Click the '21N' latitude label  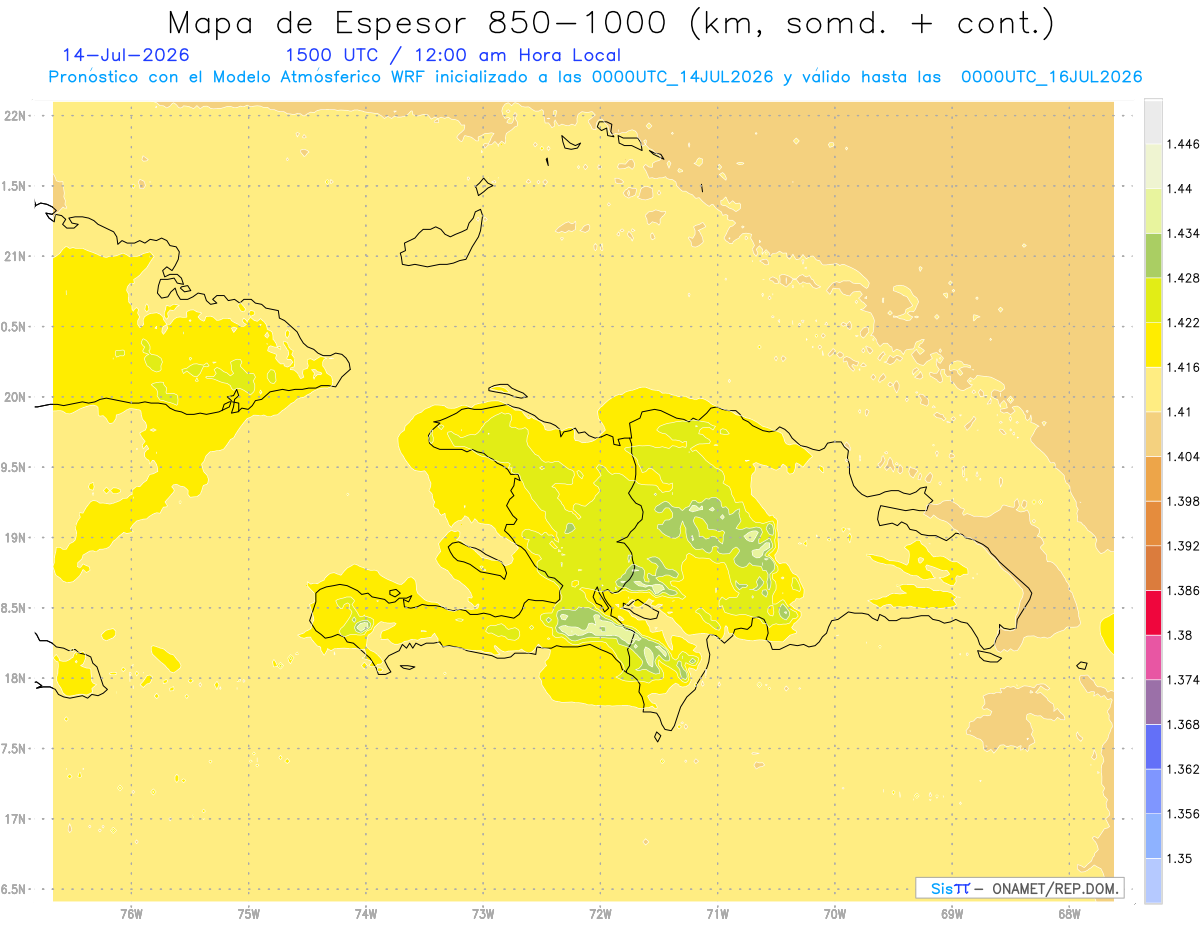[17, 256]
